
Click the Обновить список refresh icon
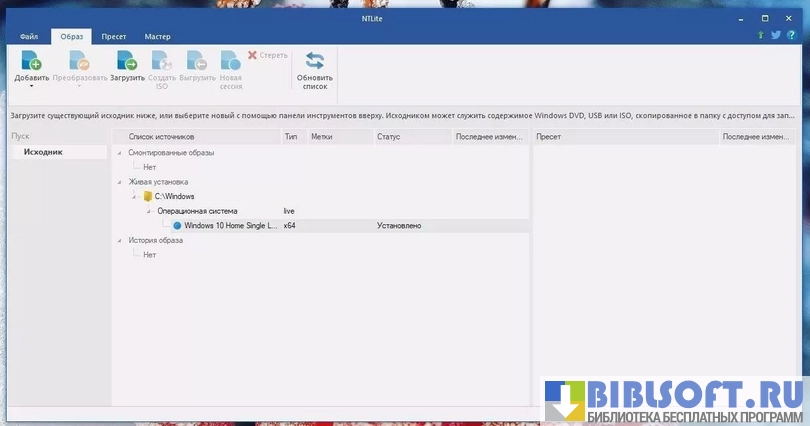[x=314, y=62]
